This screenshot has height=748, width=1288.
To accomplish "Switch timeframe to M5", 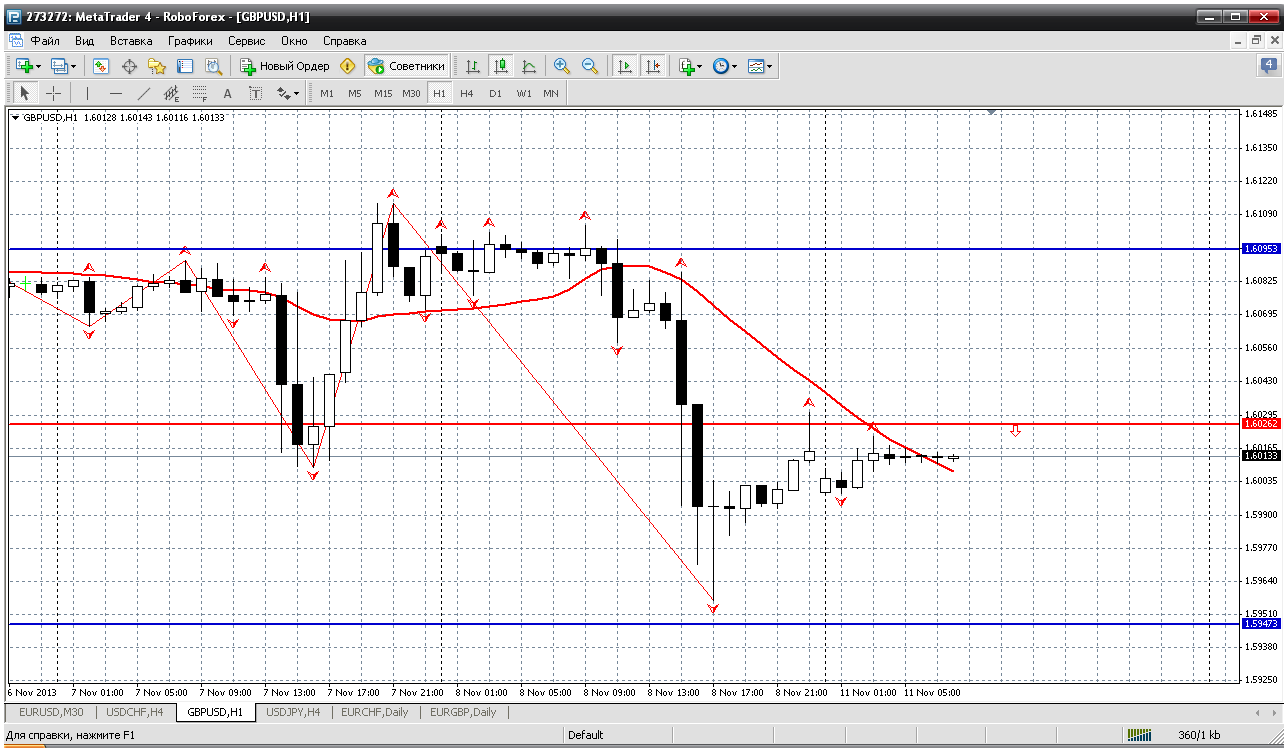I will [355, 93].
